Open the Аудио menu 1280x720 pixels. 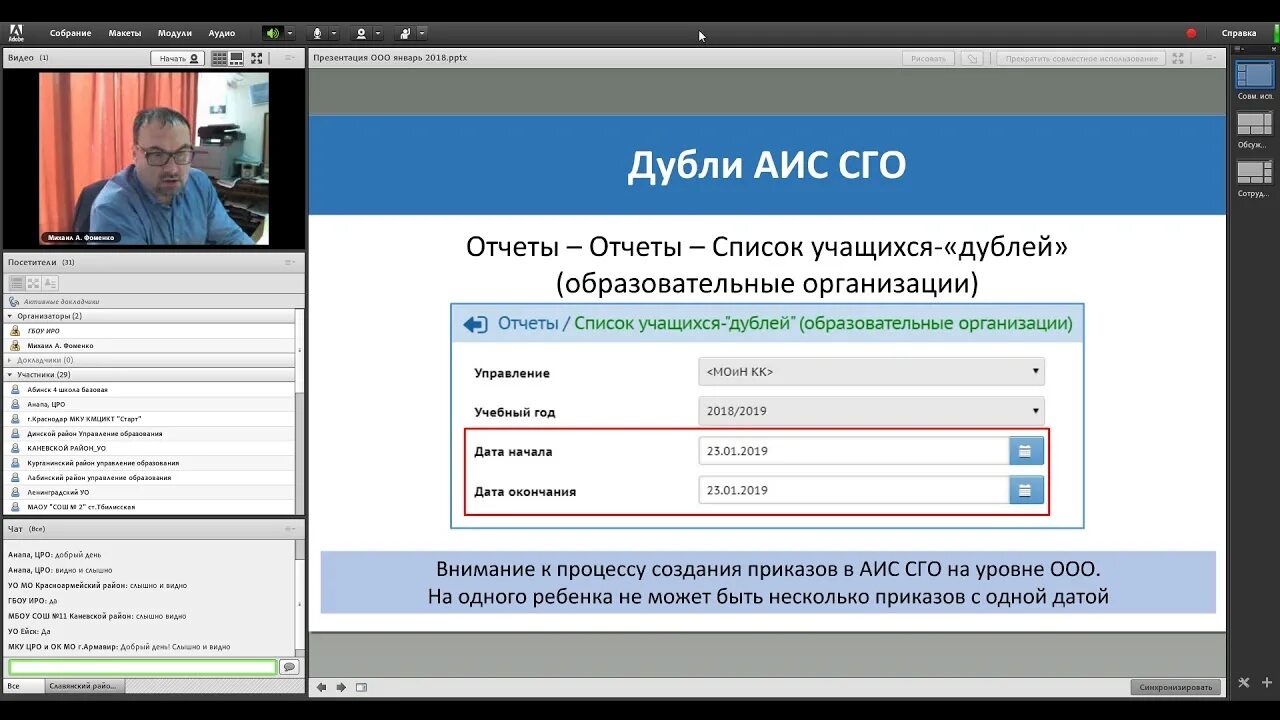click(222, 33)
